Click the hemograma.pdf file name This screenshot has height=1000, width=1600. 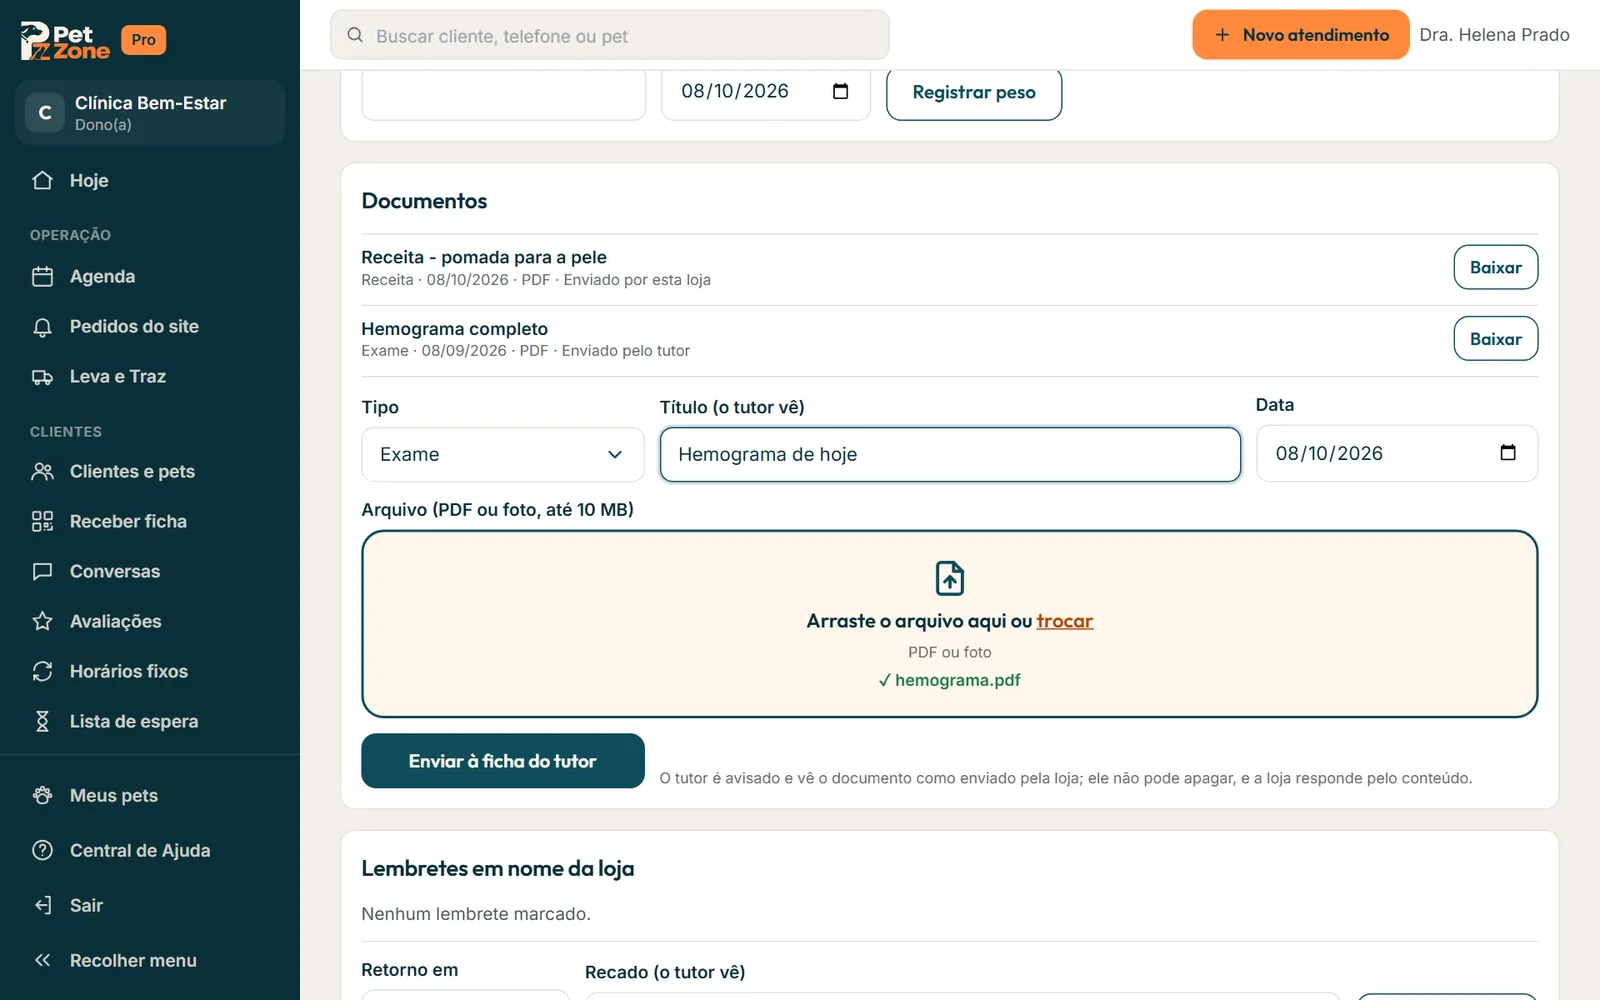coord(958,680)
